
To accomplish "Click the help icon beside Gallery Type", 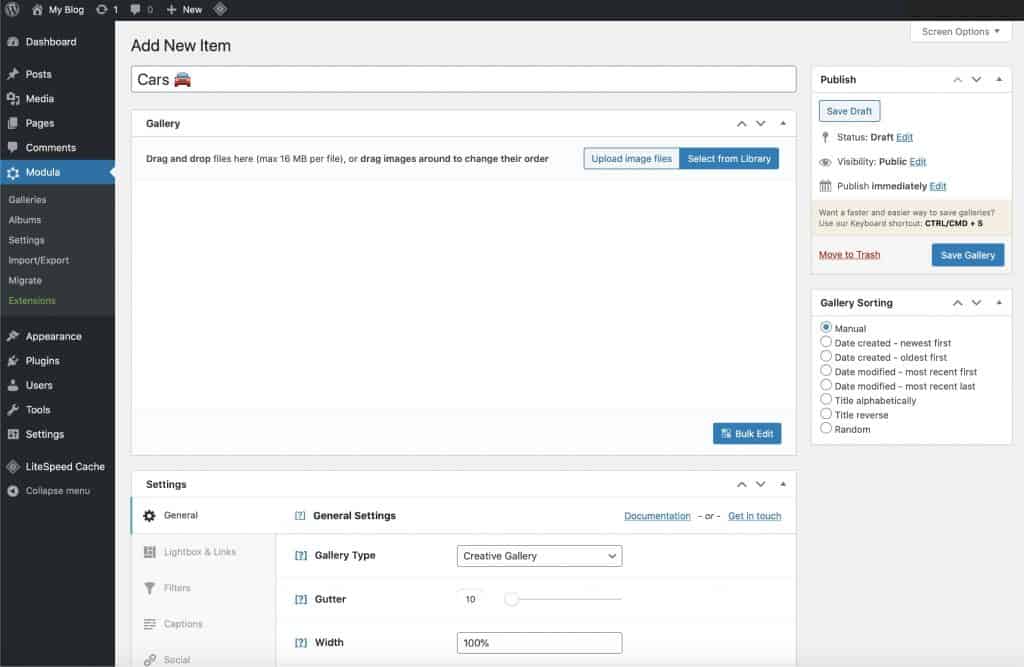I will (x=300, y=556).
